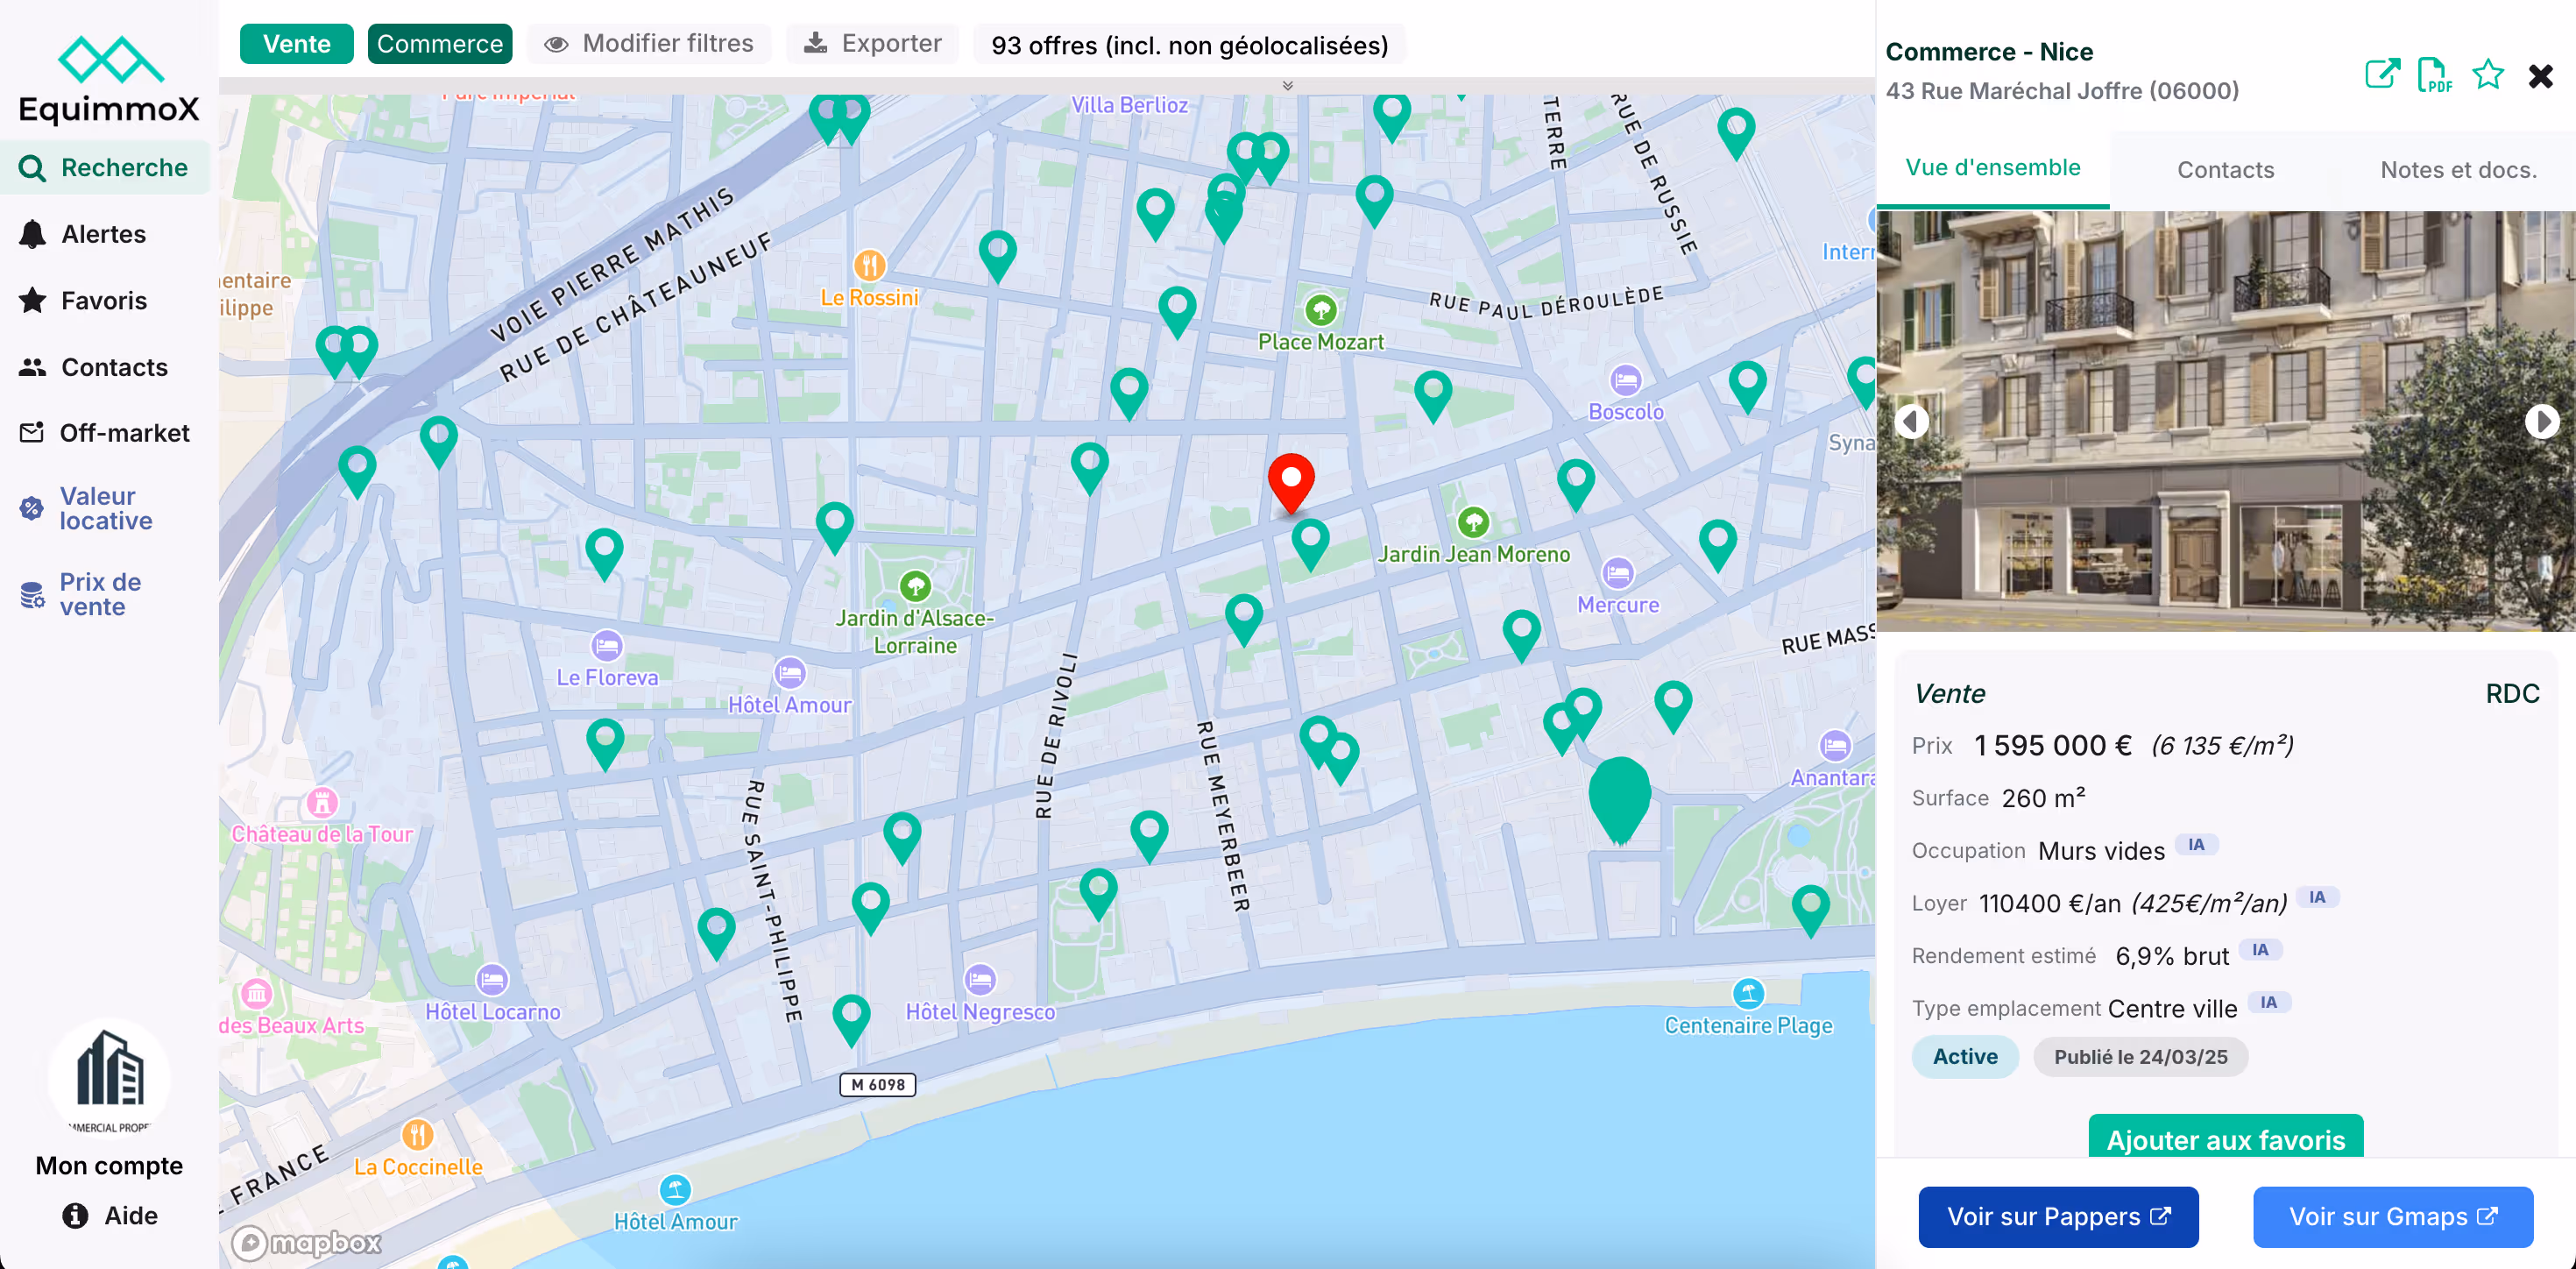Image resolution: width=2576 pixels, height=1269 pixels.
Task: Click the Le Rossini restaurant icon
Action: pyautogui.click(x=869, y=266)
